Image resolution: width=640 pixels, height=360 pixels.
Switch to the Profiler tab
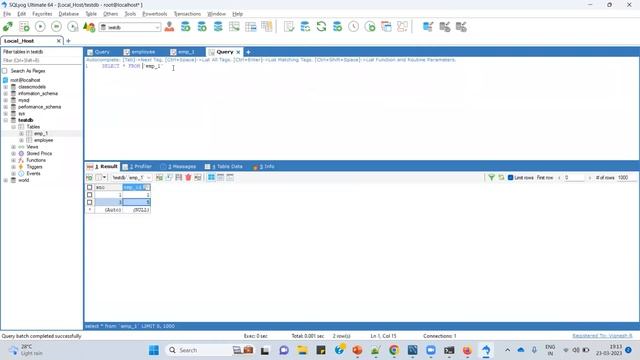pyautogui.click(x=137, y=167)
